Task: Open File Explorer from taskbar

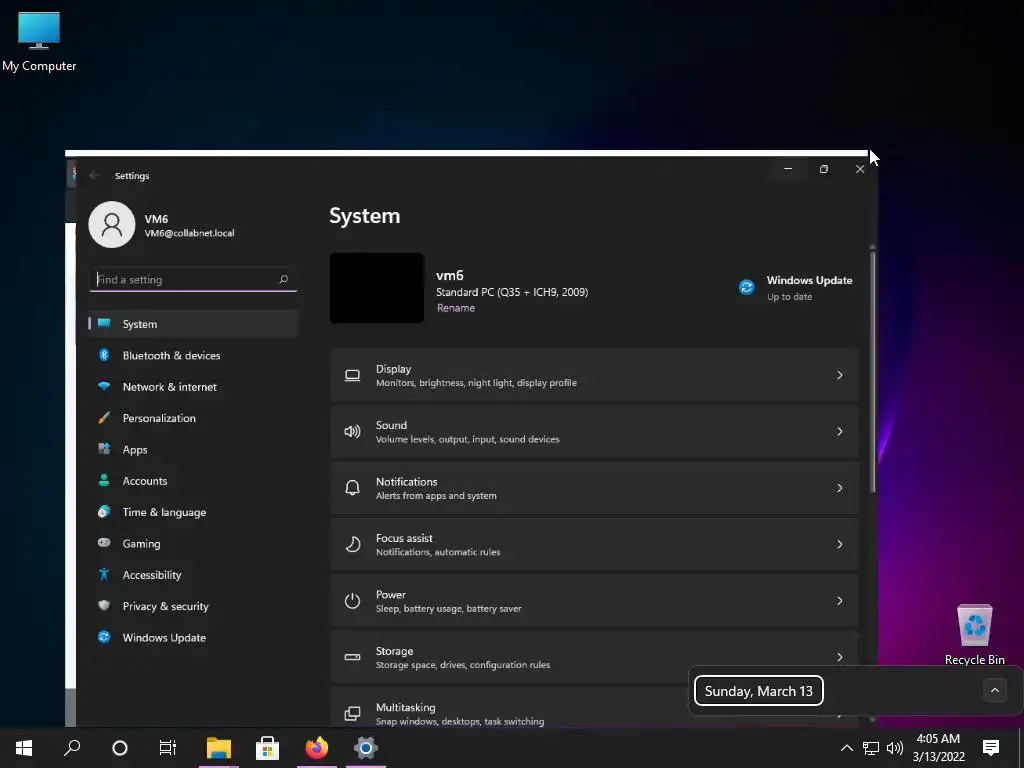Action: point(219,748)
